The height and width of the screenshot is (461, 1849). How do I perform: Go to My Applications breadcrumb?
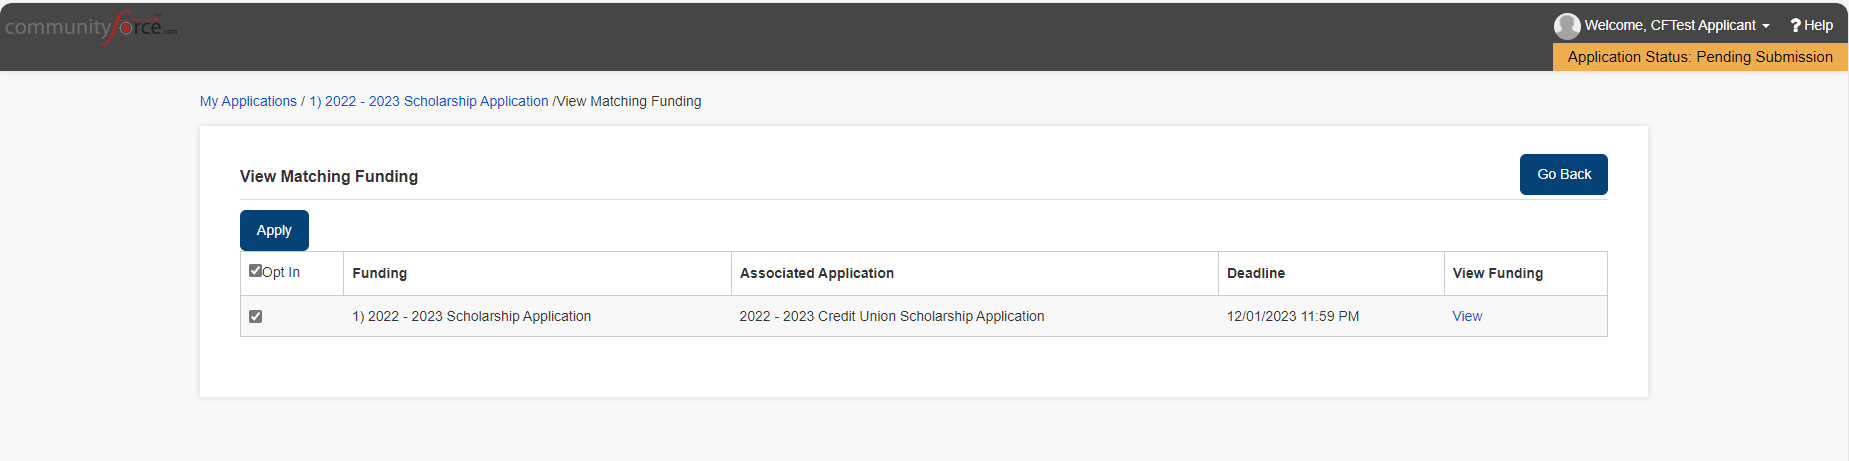(248, 101)
